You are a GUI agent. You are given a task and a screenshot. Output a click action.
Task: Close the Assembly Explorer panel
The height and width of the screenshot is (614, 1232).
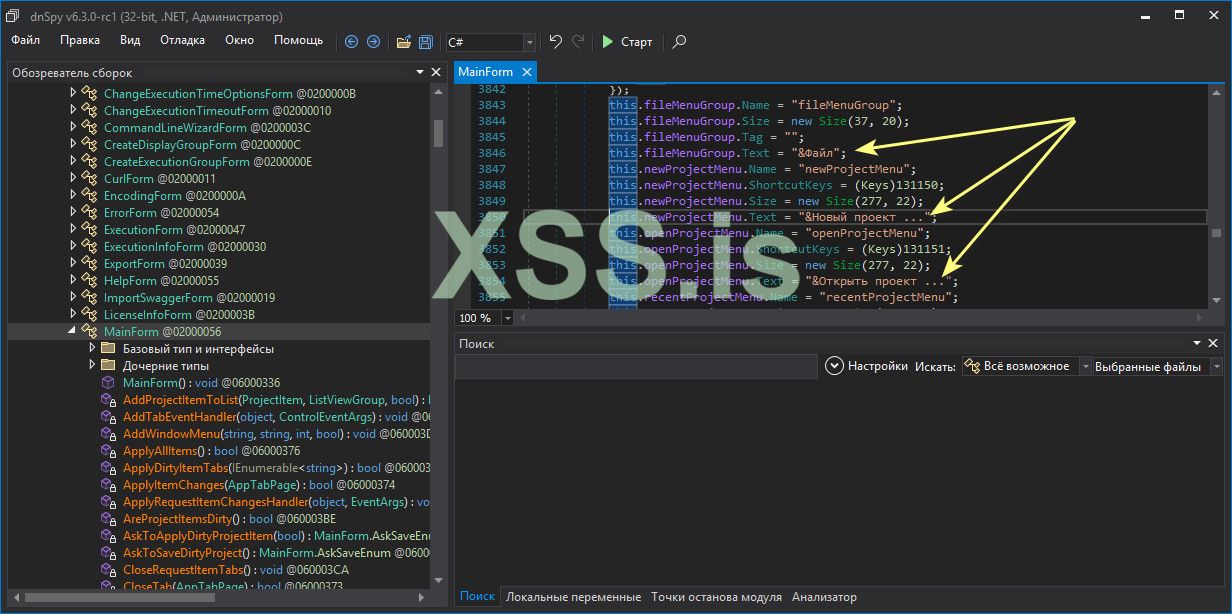pyautogui.click(x=436, y=73)
